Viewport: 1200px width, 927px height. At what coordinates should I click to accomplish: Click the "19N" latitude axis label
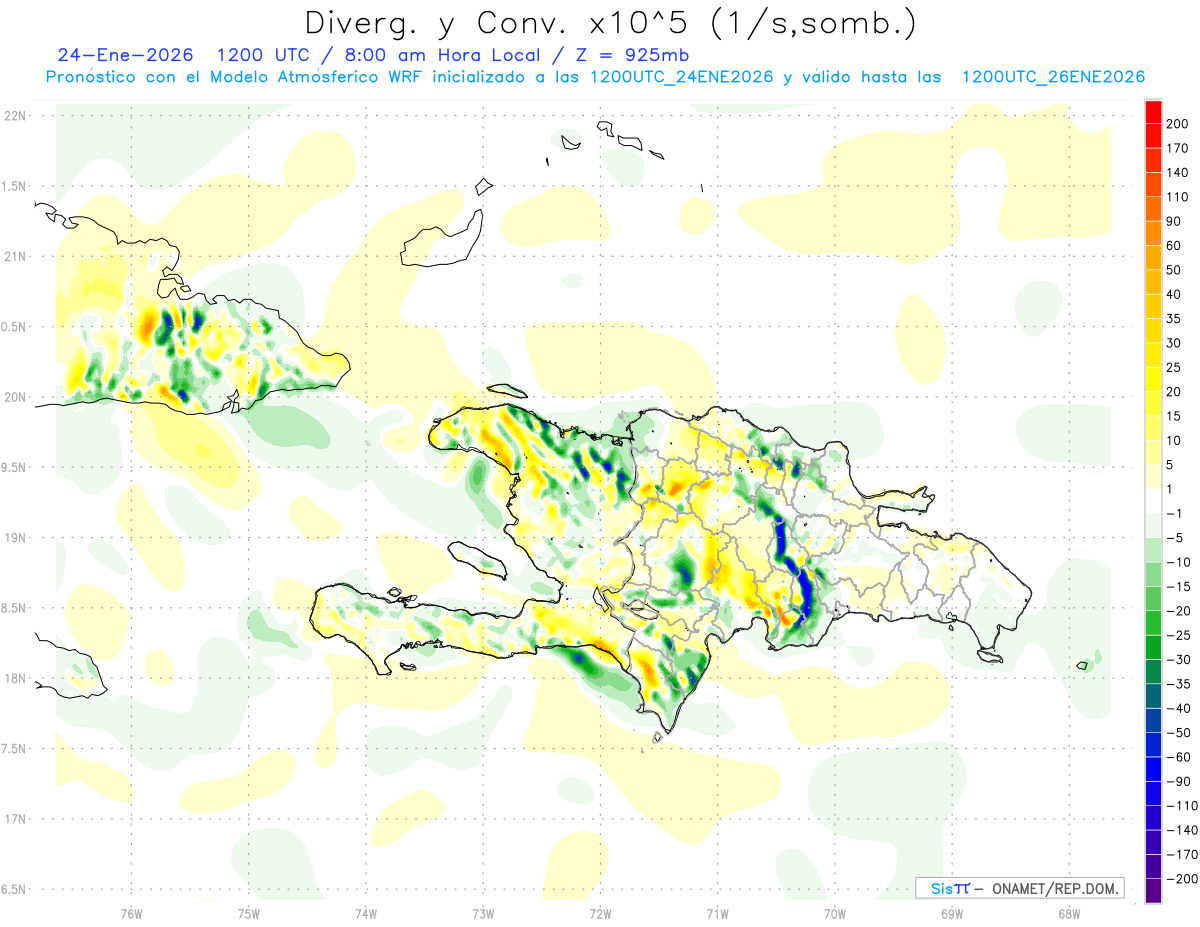pos(14,537)
